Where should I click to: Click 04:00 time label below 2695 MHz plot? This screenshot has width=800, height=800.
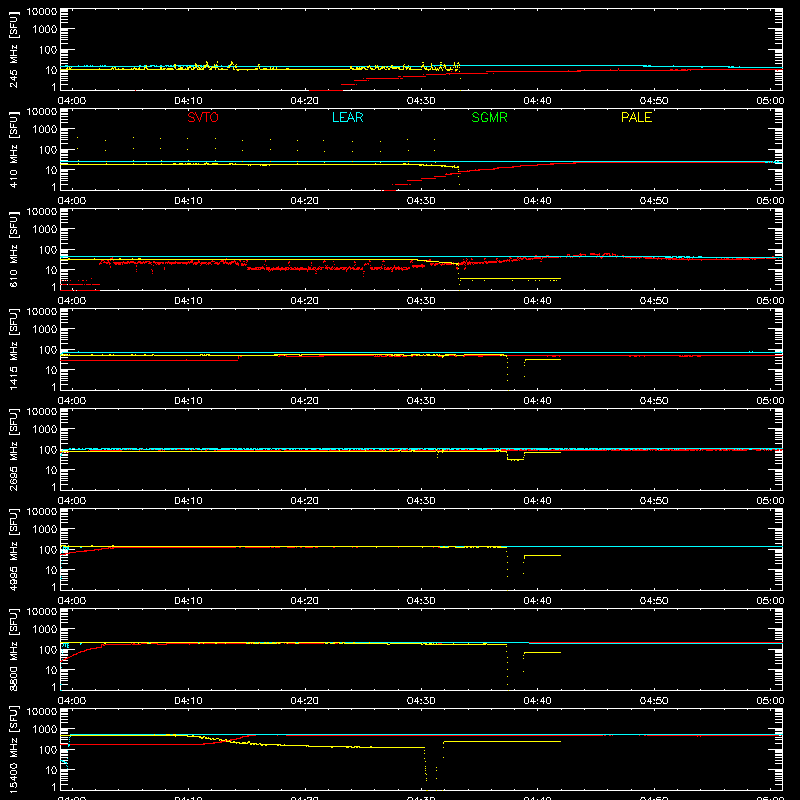coord(71,501)
